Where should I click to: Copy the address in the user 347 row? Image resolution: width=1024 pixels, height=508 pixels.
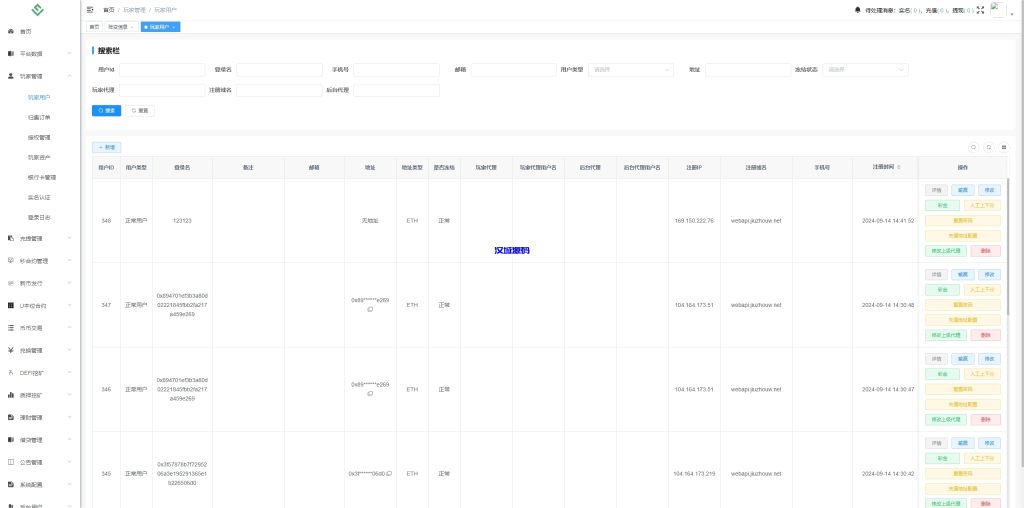click(x=370, y=310)
